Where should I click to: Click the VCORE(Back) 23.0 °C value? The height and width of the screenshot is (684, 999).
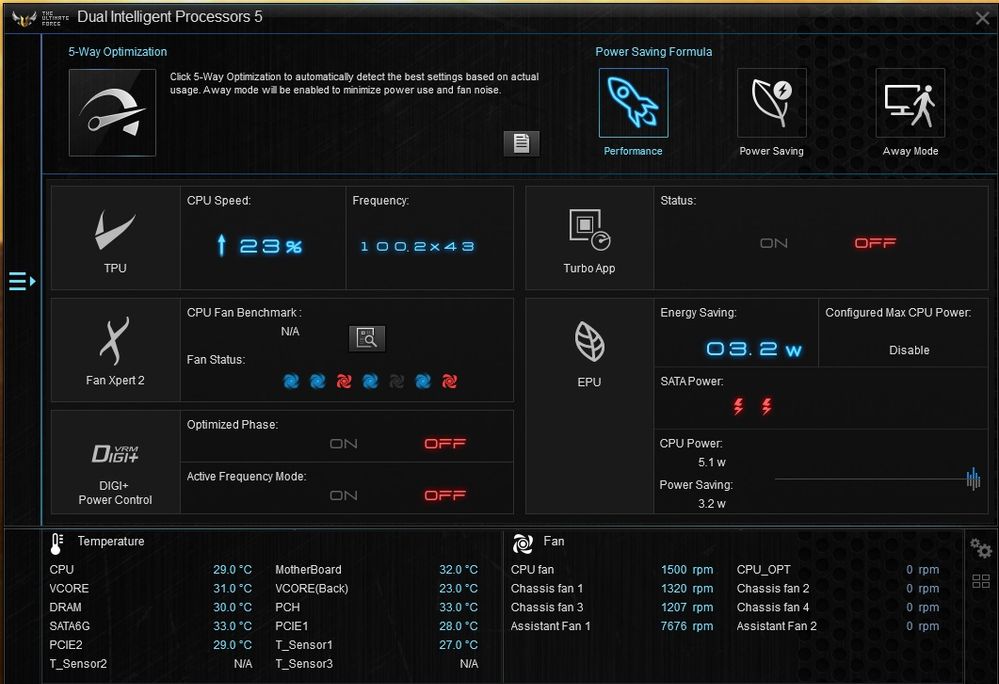click(458, 588)
